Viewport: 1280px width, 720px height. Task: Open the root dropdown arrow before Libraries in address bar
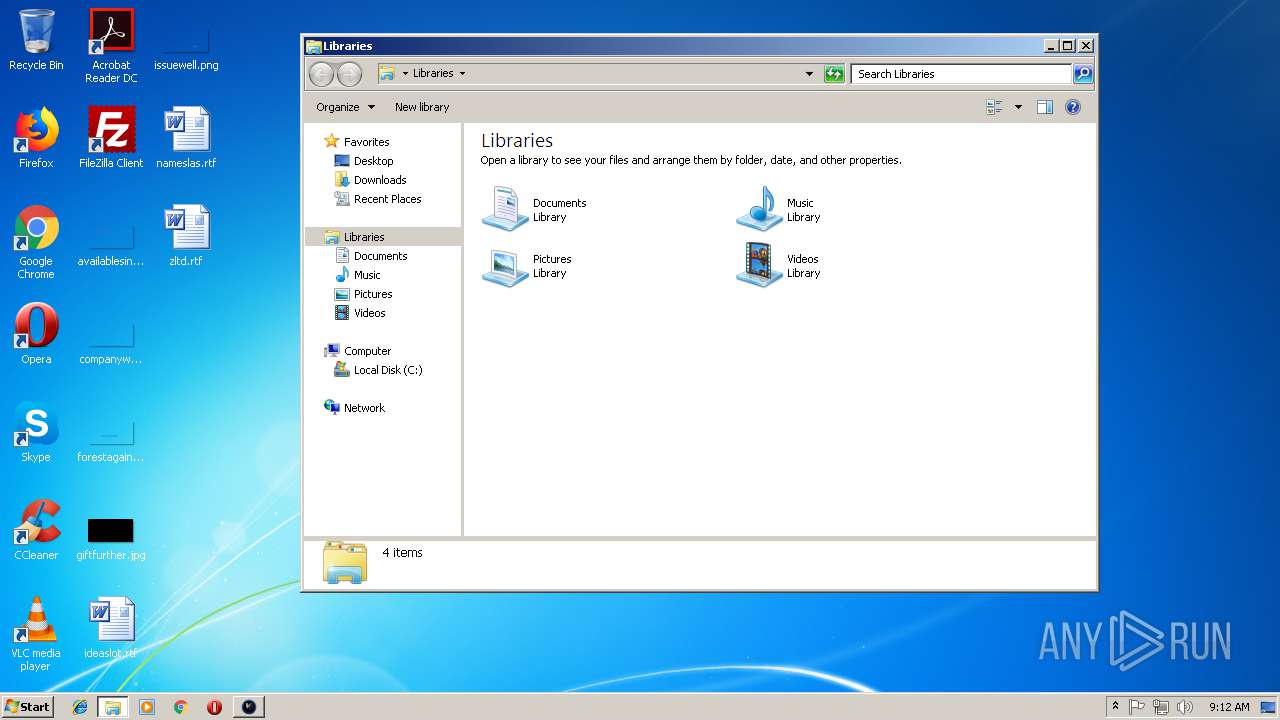[x=405, y=73]
